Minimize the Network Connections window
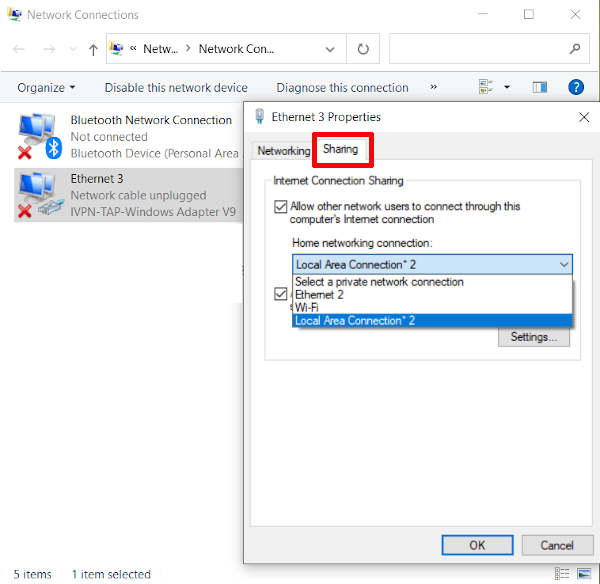Viewport: 600px width, 584px height. coord(483,14)
